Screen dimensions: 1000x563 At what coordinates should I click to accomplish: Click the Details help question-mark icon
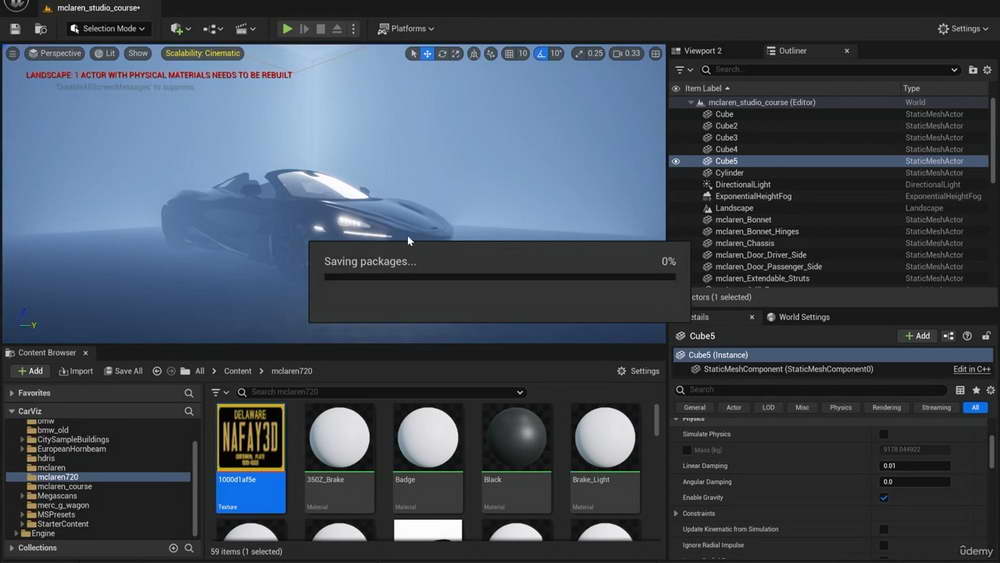tap(967, 336)
